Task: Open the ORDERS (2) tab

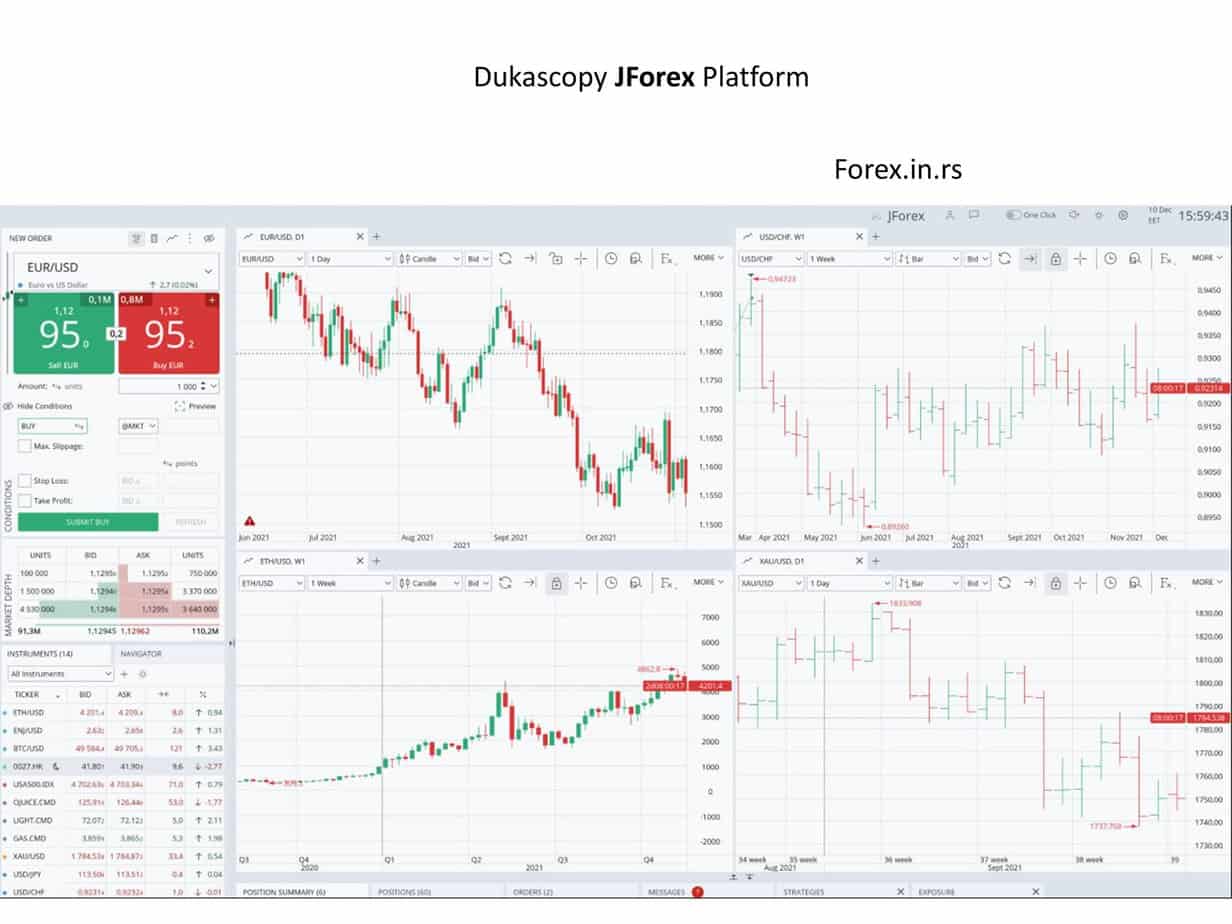Action: click(x=532, y=891)
